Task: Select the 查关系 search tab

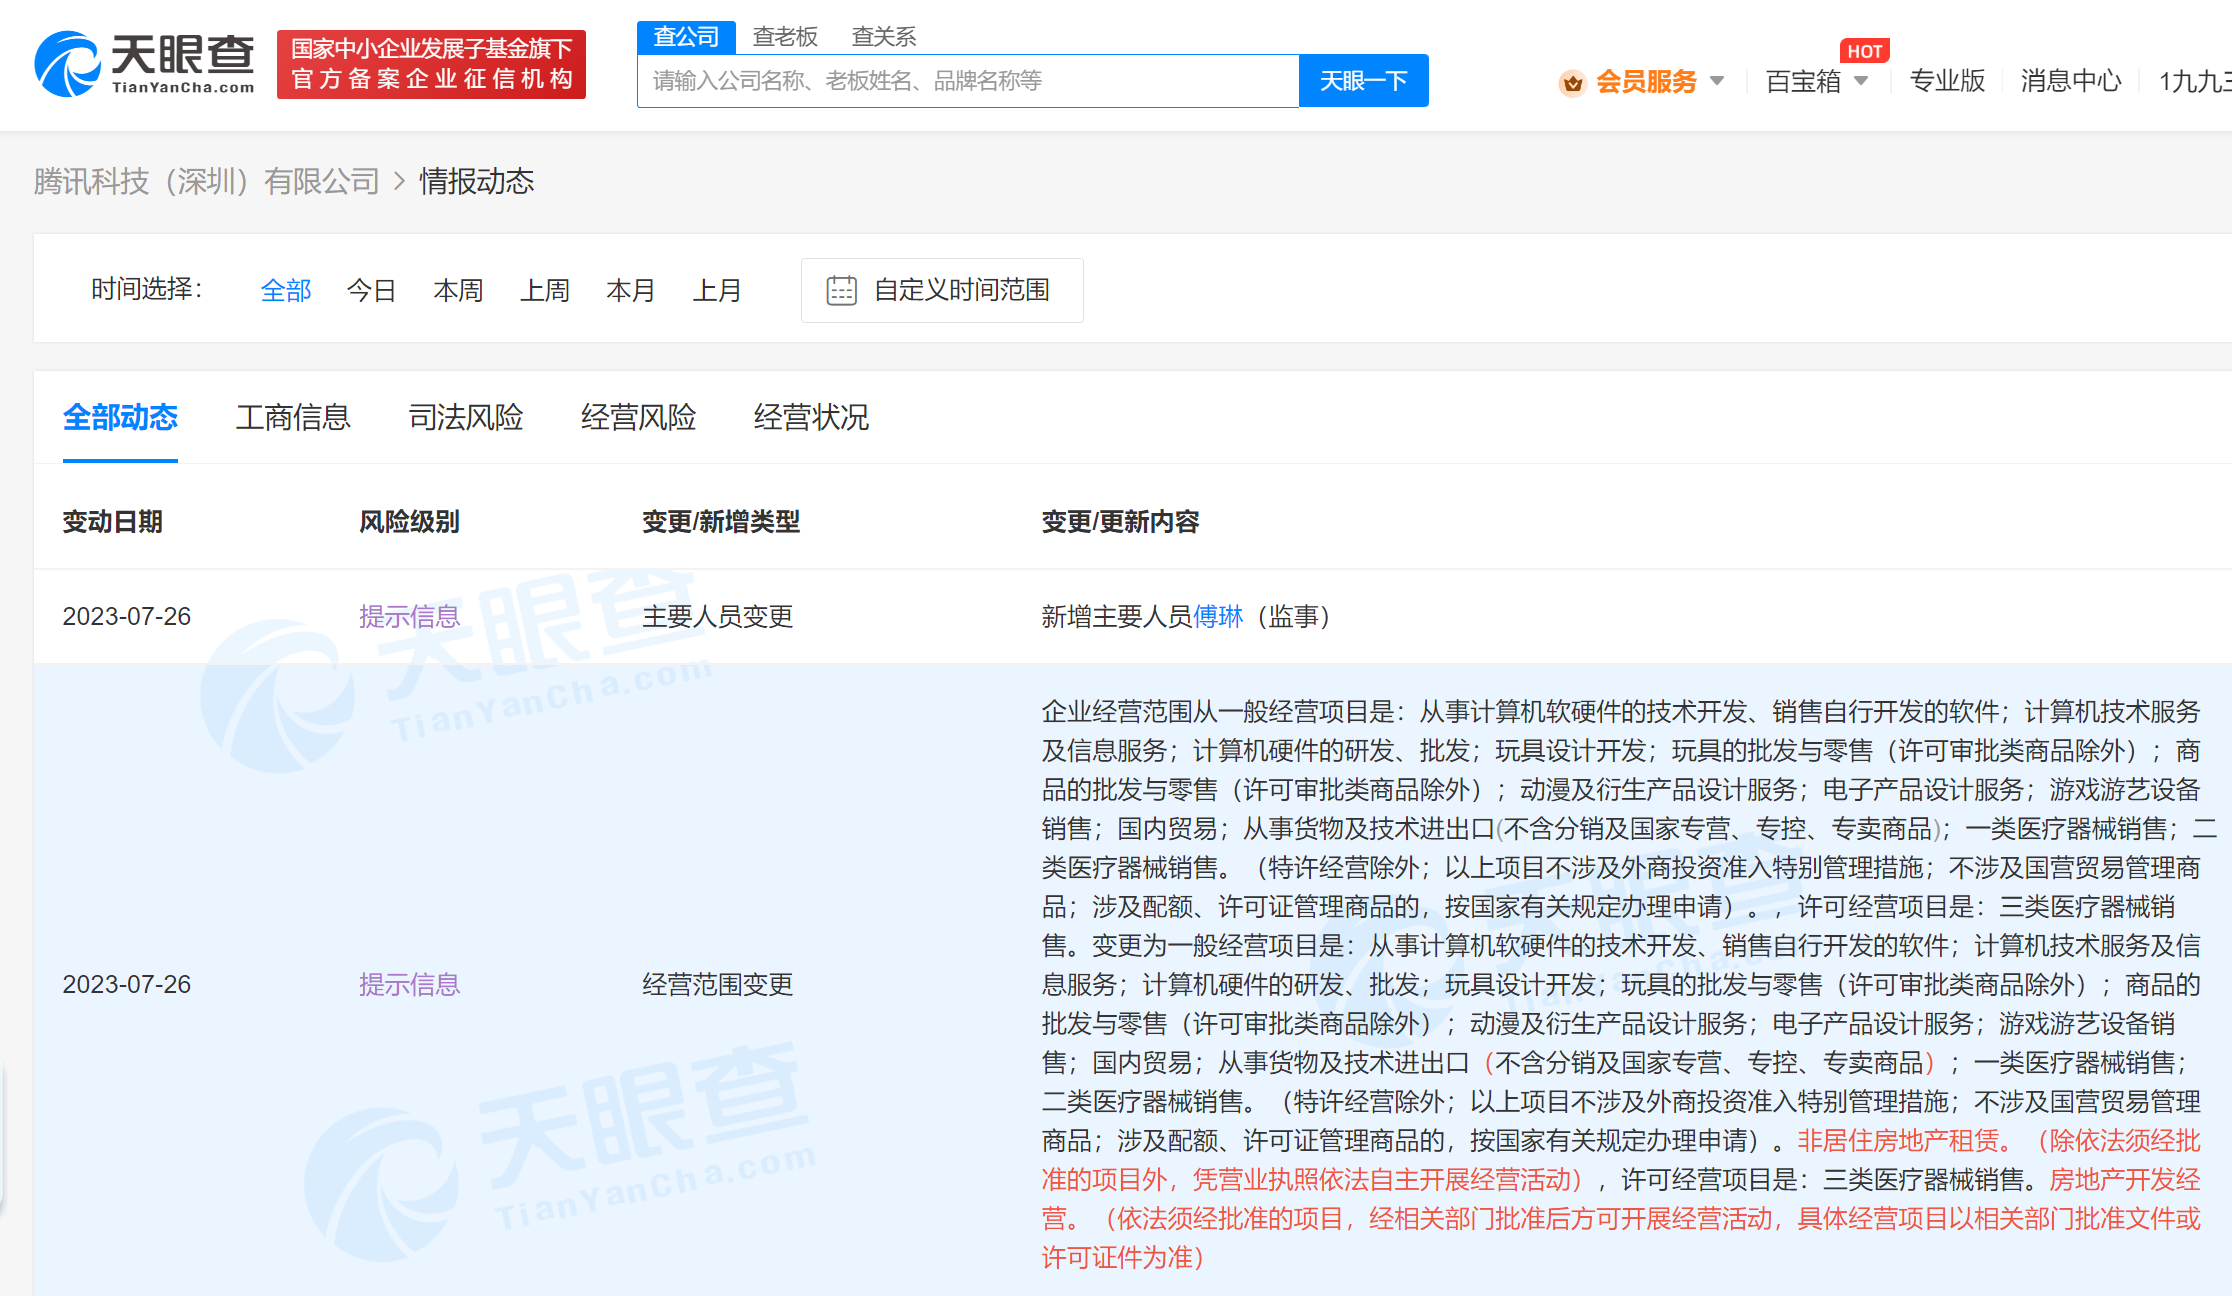Action: (x=883, y=37)
